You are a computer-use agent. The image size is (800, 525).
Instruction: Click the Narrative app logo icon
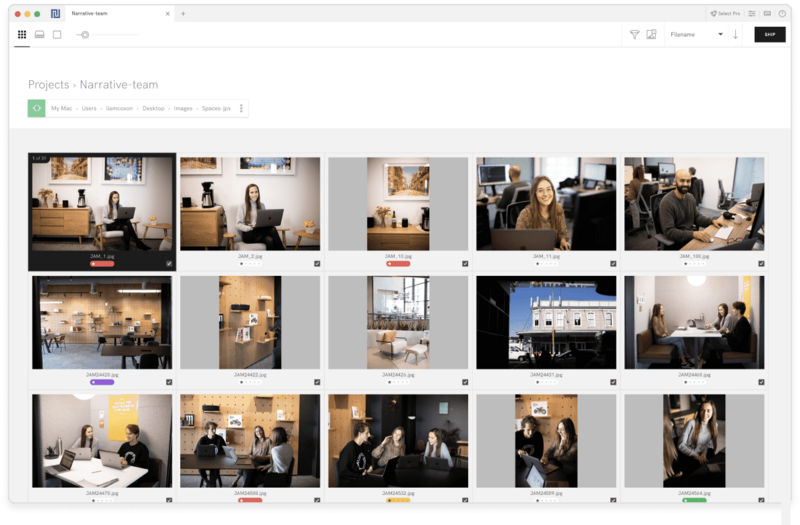pyautogui.click(x=55, y=14)
